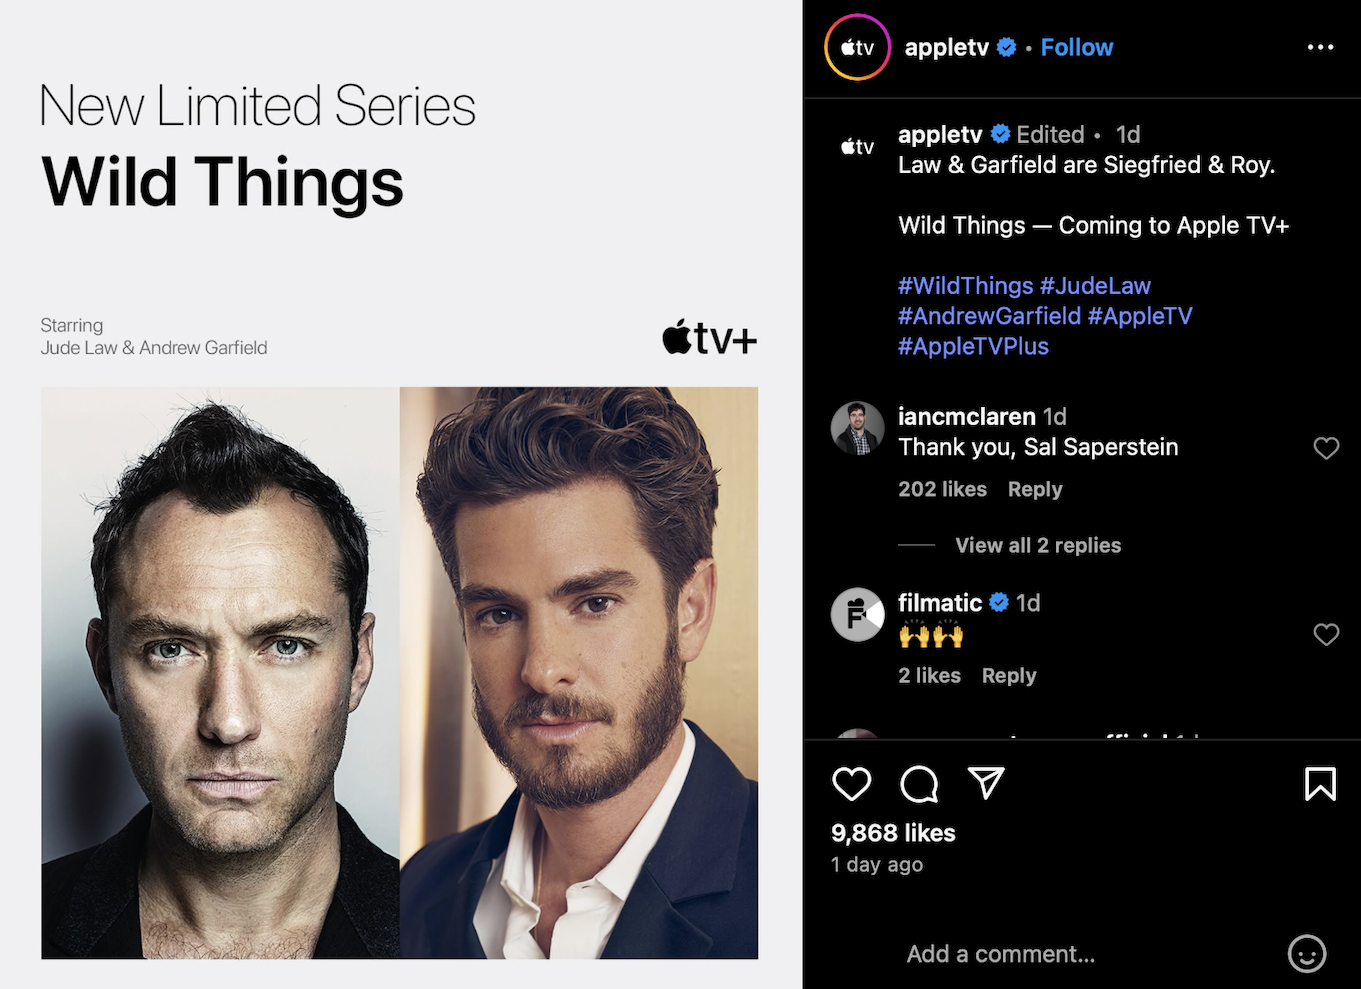Like iancmclaren's comment with heart

tap(1326, 448)
